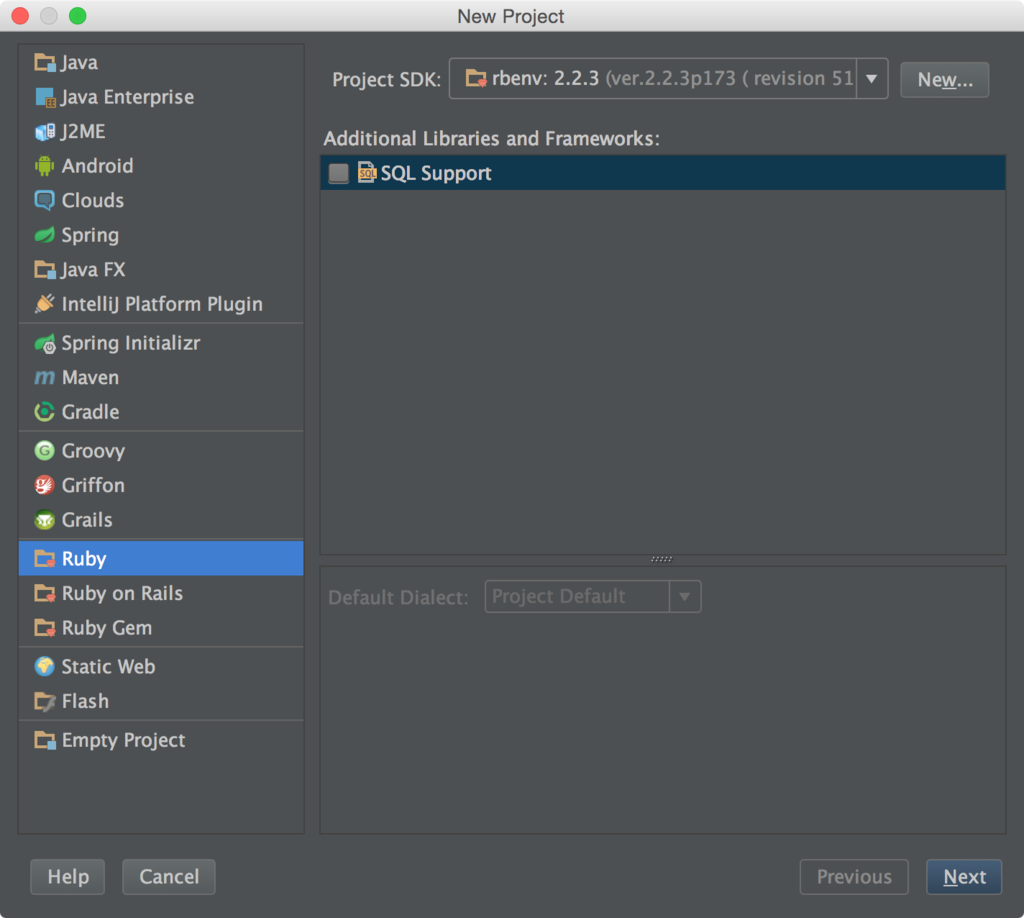Select the Ruby Gem label
1024x918 pixels.
(107, 628)
